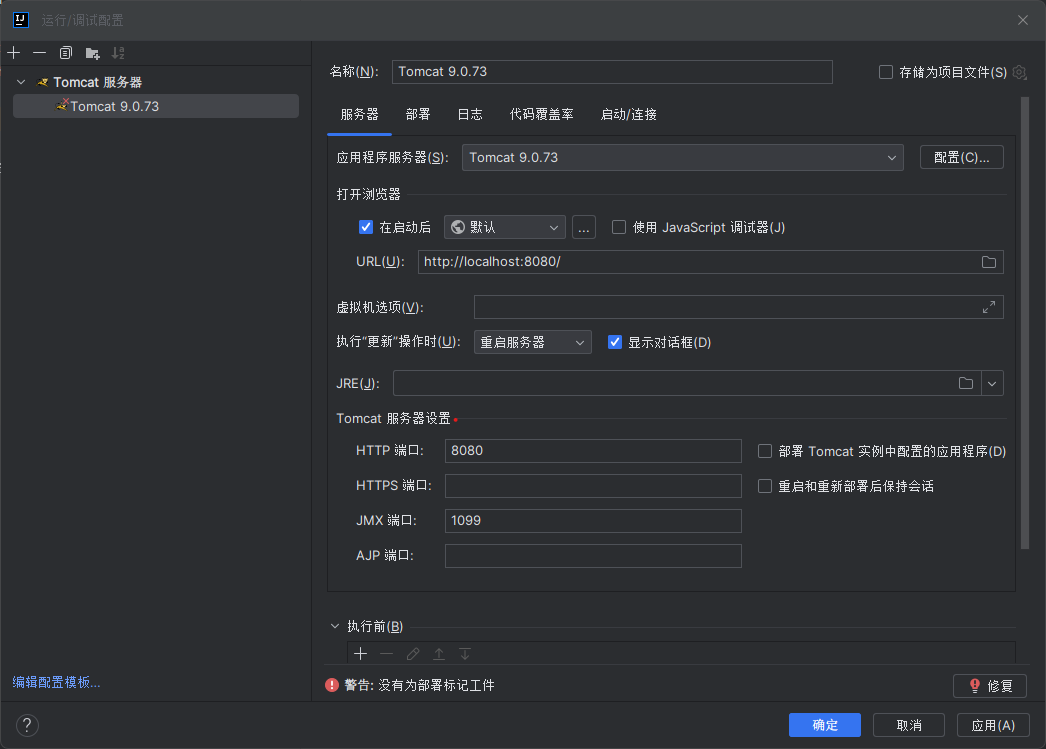Screen dimensions: 1046x749
Task: Open 编辑配置模板... link
Action: [x=57, y=682]
